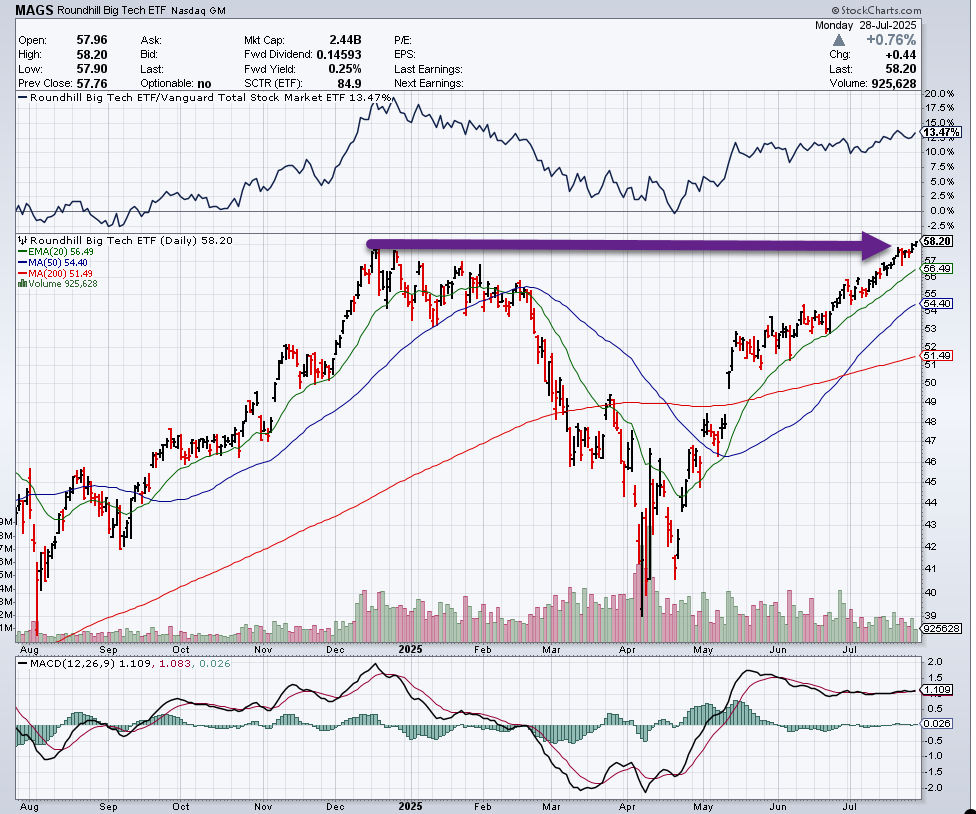976x814 pixels.
Task: Click the volume bars icon in the legend
Action: coord(22,284)
